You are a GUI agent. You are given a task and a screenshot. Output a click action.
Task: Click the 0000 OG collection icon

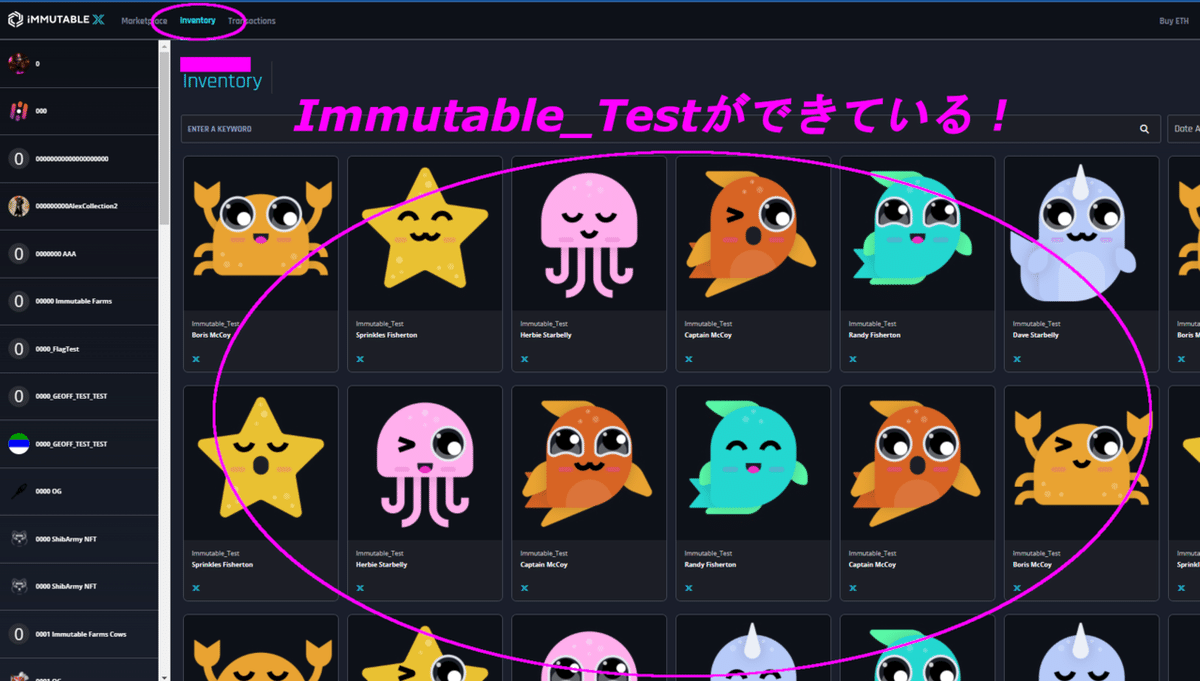point(18,491)
